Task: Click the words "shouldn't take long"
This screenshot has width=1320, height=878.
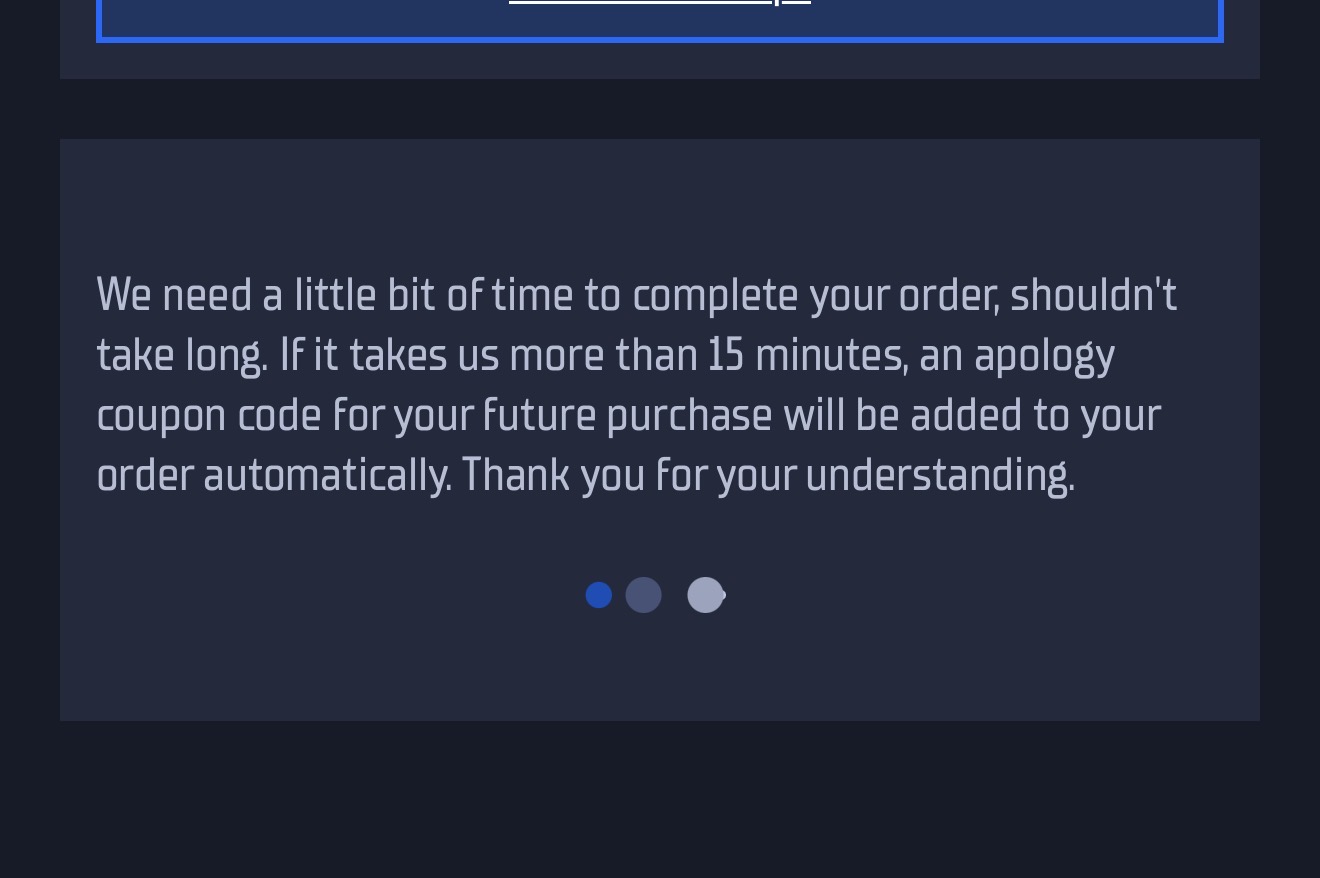Action: [x=1092, y=295]
